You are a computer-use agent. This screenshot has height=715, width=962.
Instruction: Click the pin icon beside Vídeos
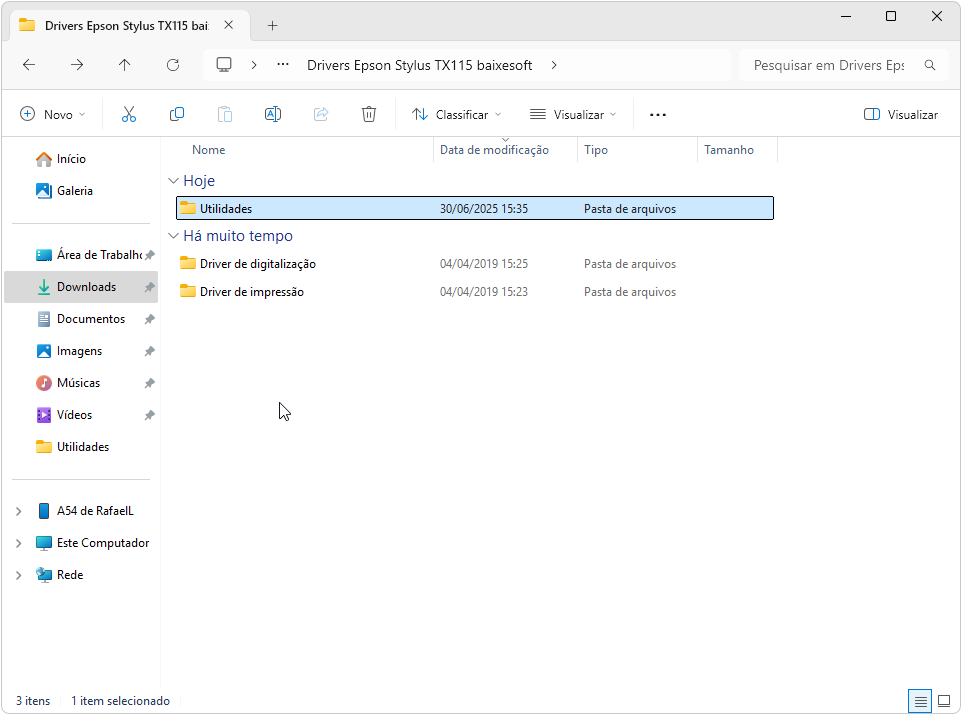[x=149, y=415]
